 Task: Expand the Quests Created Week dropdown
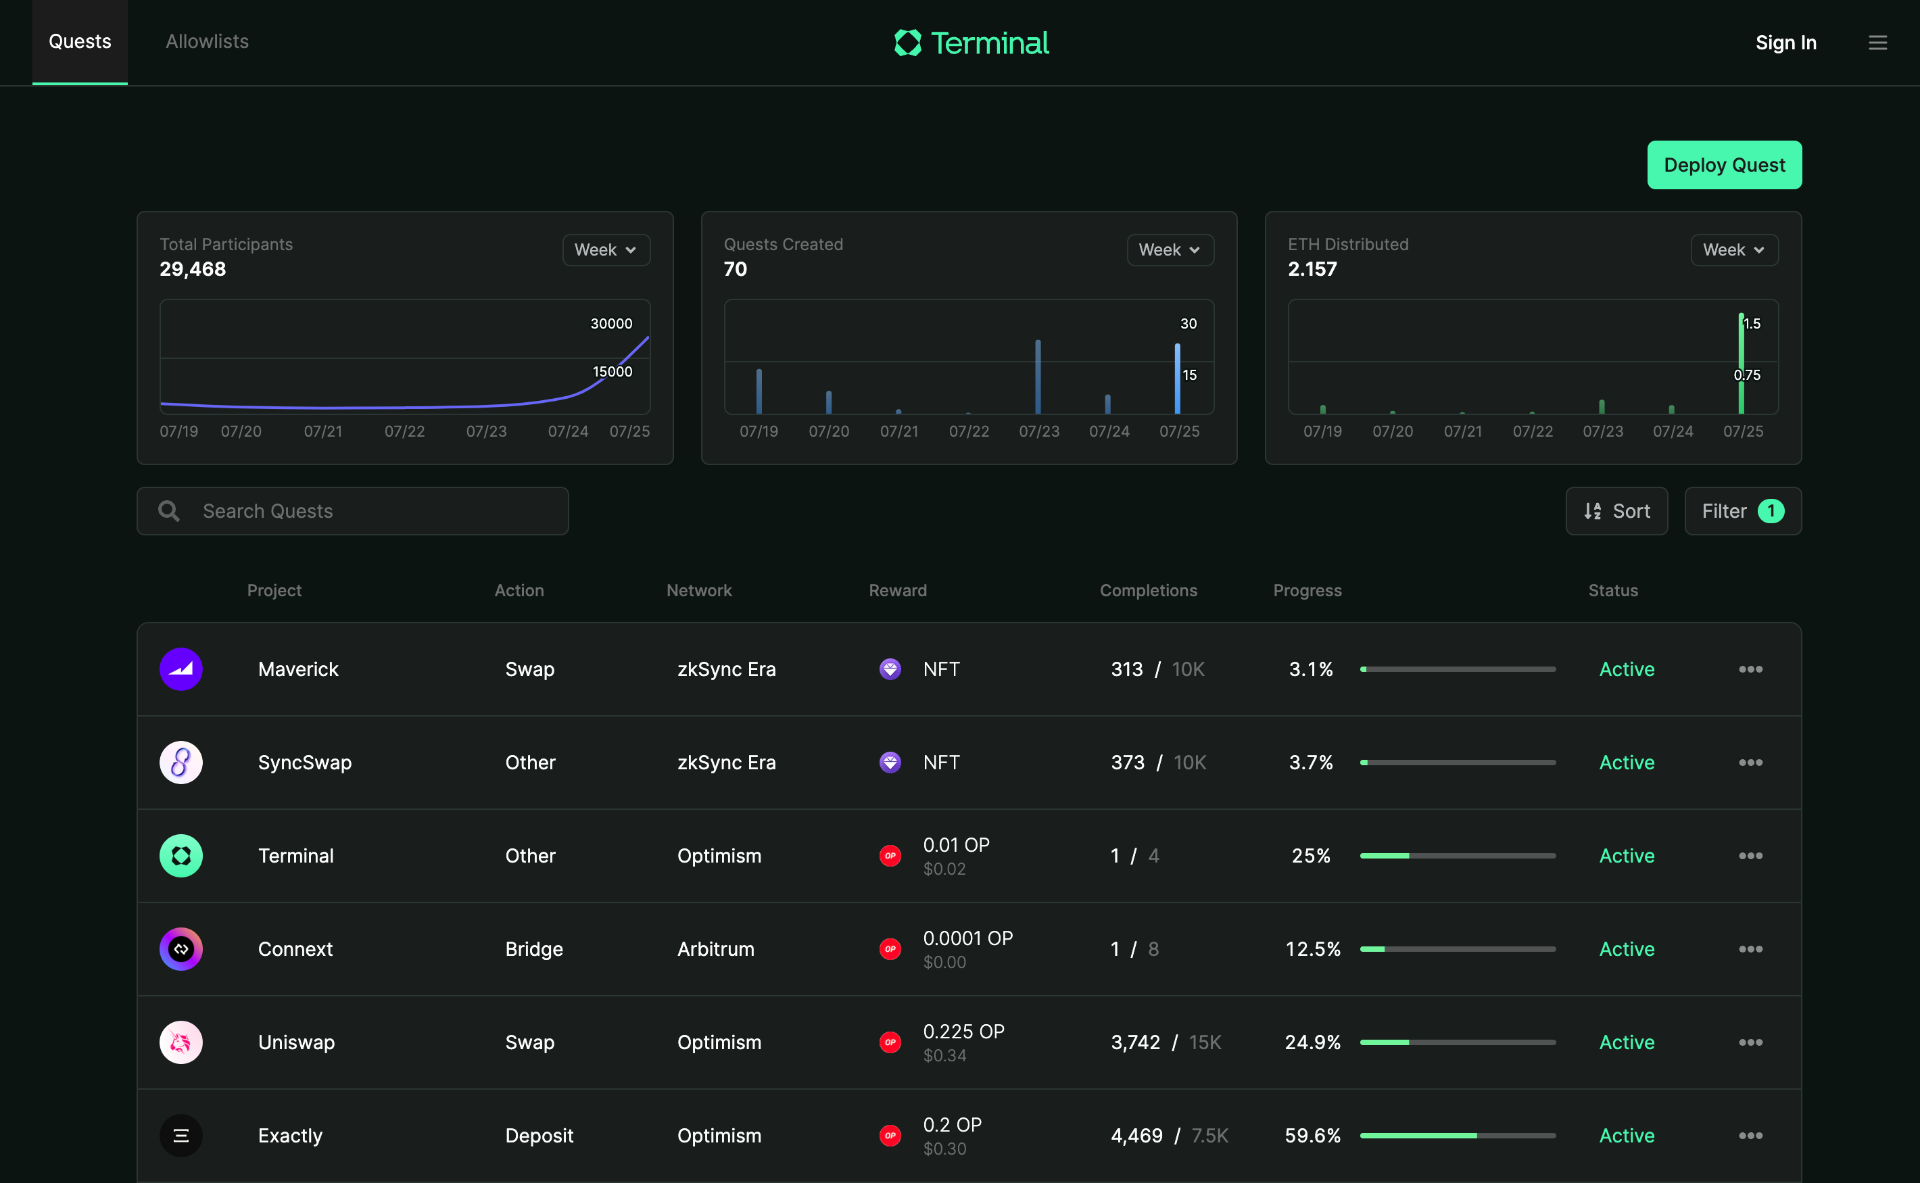[x=1168, y=248]
